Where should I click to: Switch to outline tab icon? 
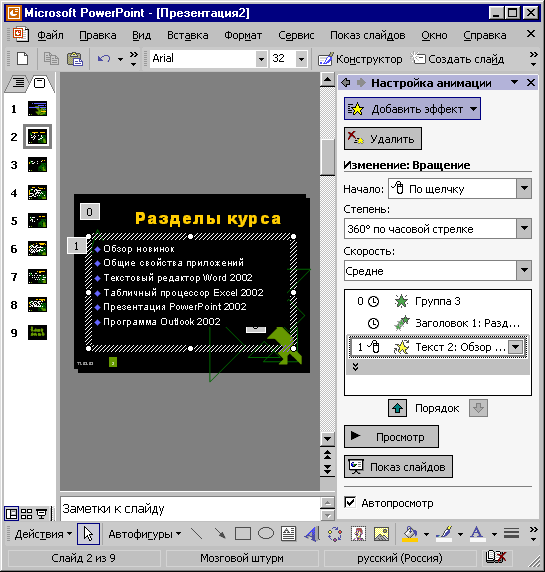click(18, 83)
